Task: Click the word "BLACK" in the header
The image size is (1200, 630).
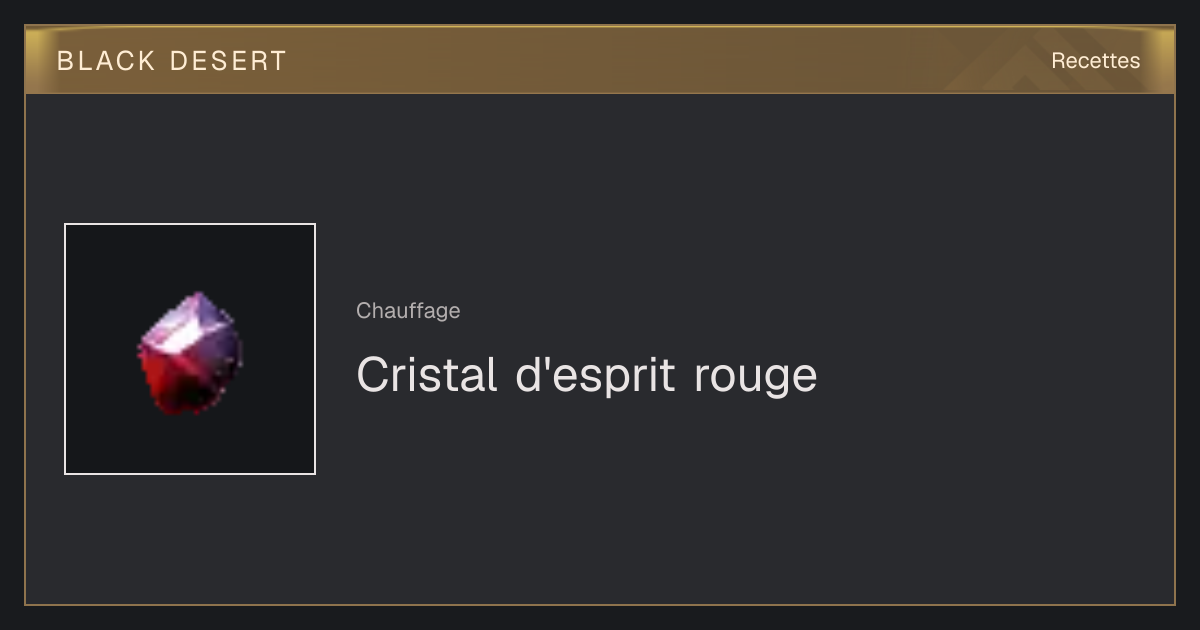Action: 106,61
